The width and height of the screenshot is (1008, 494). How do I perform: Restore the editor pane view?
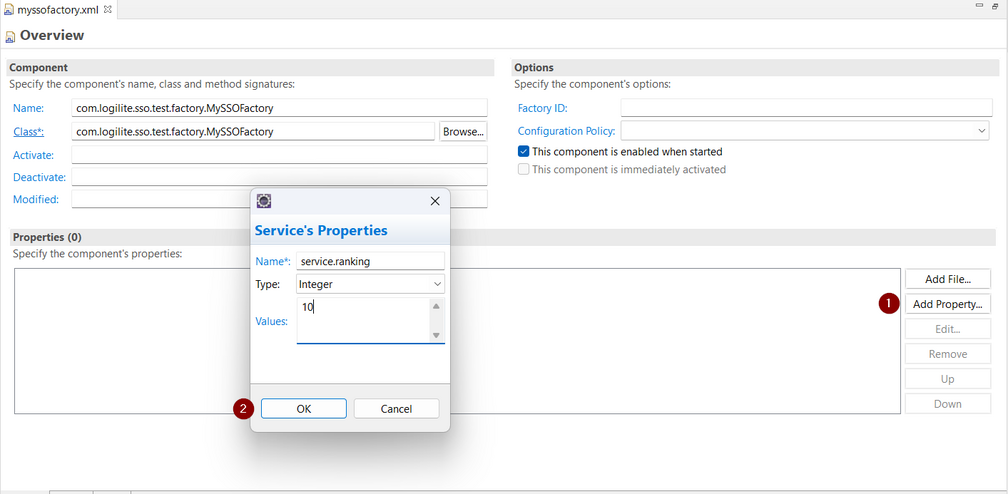(x=996, y=6)
